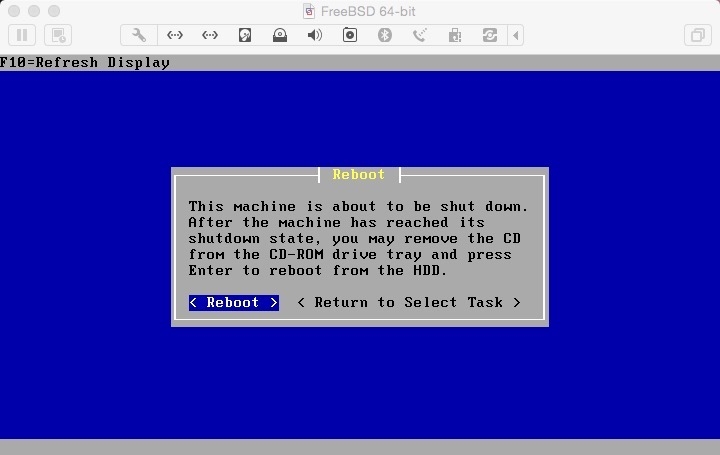The width and height of the screenshot is (720, 455).
Task: Click the sound speaker icon
Action: click(x=315, y=35)
